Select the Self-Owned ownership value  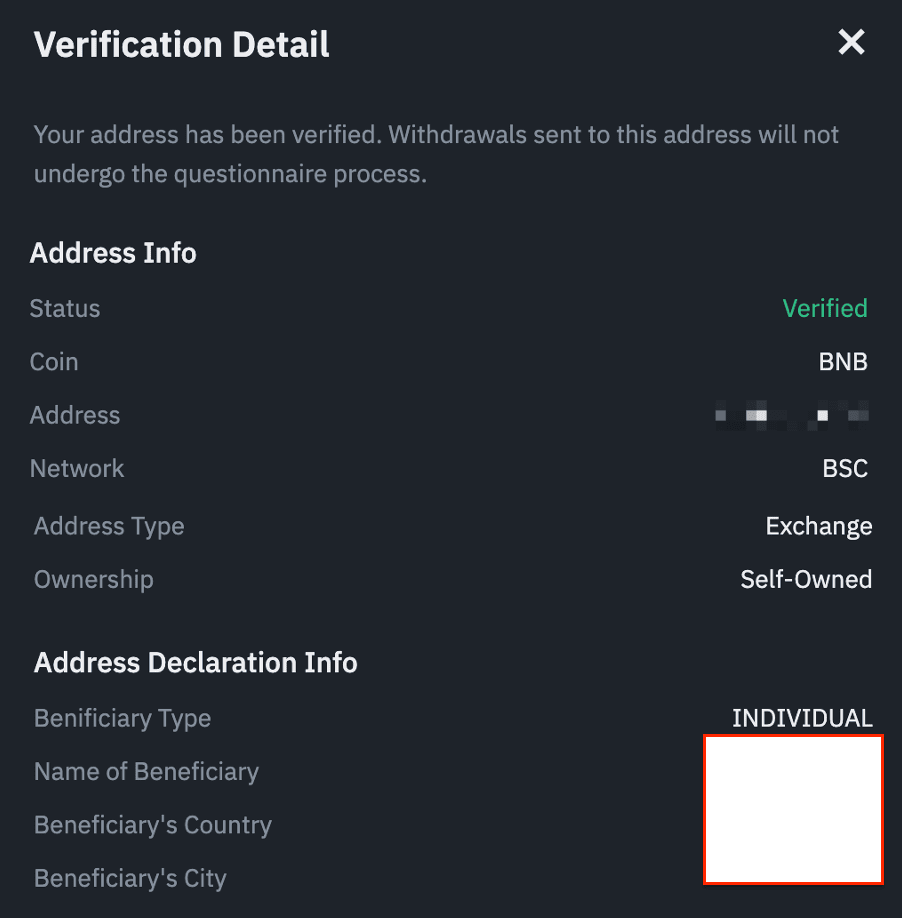click(806, 579)
